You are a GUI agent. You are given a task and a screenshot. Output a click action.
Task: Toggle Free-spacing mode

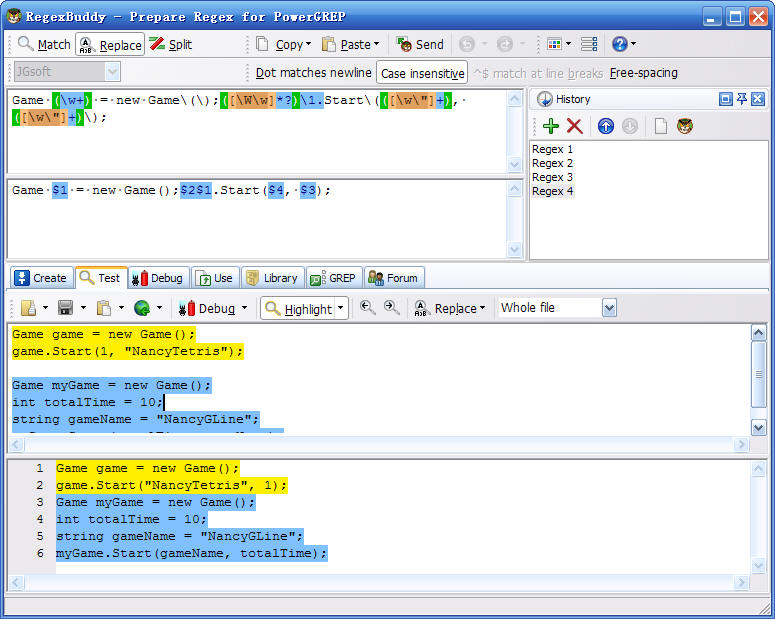point(643,73)
